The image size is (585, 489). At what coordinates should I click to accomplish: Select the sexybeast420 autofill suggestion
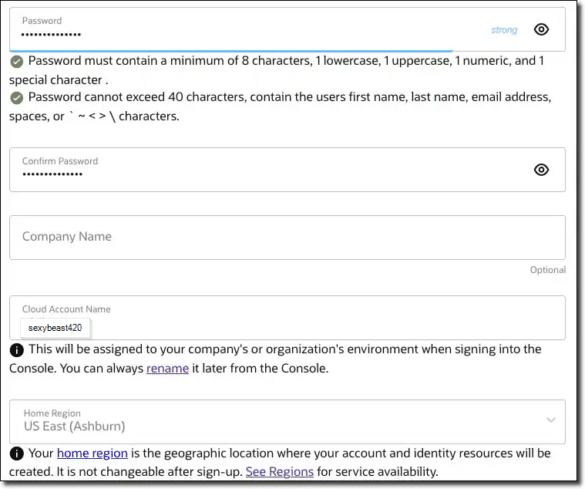click(x=55, y=328)
